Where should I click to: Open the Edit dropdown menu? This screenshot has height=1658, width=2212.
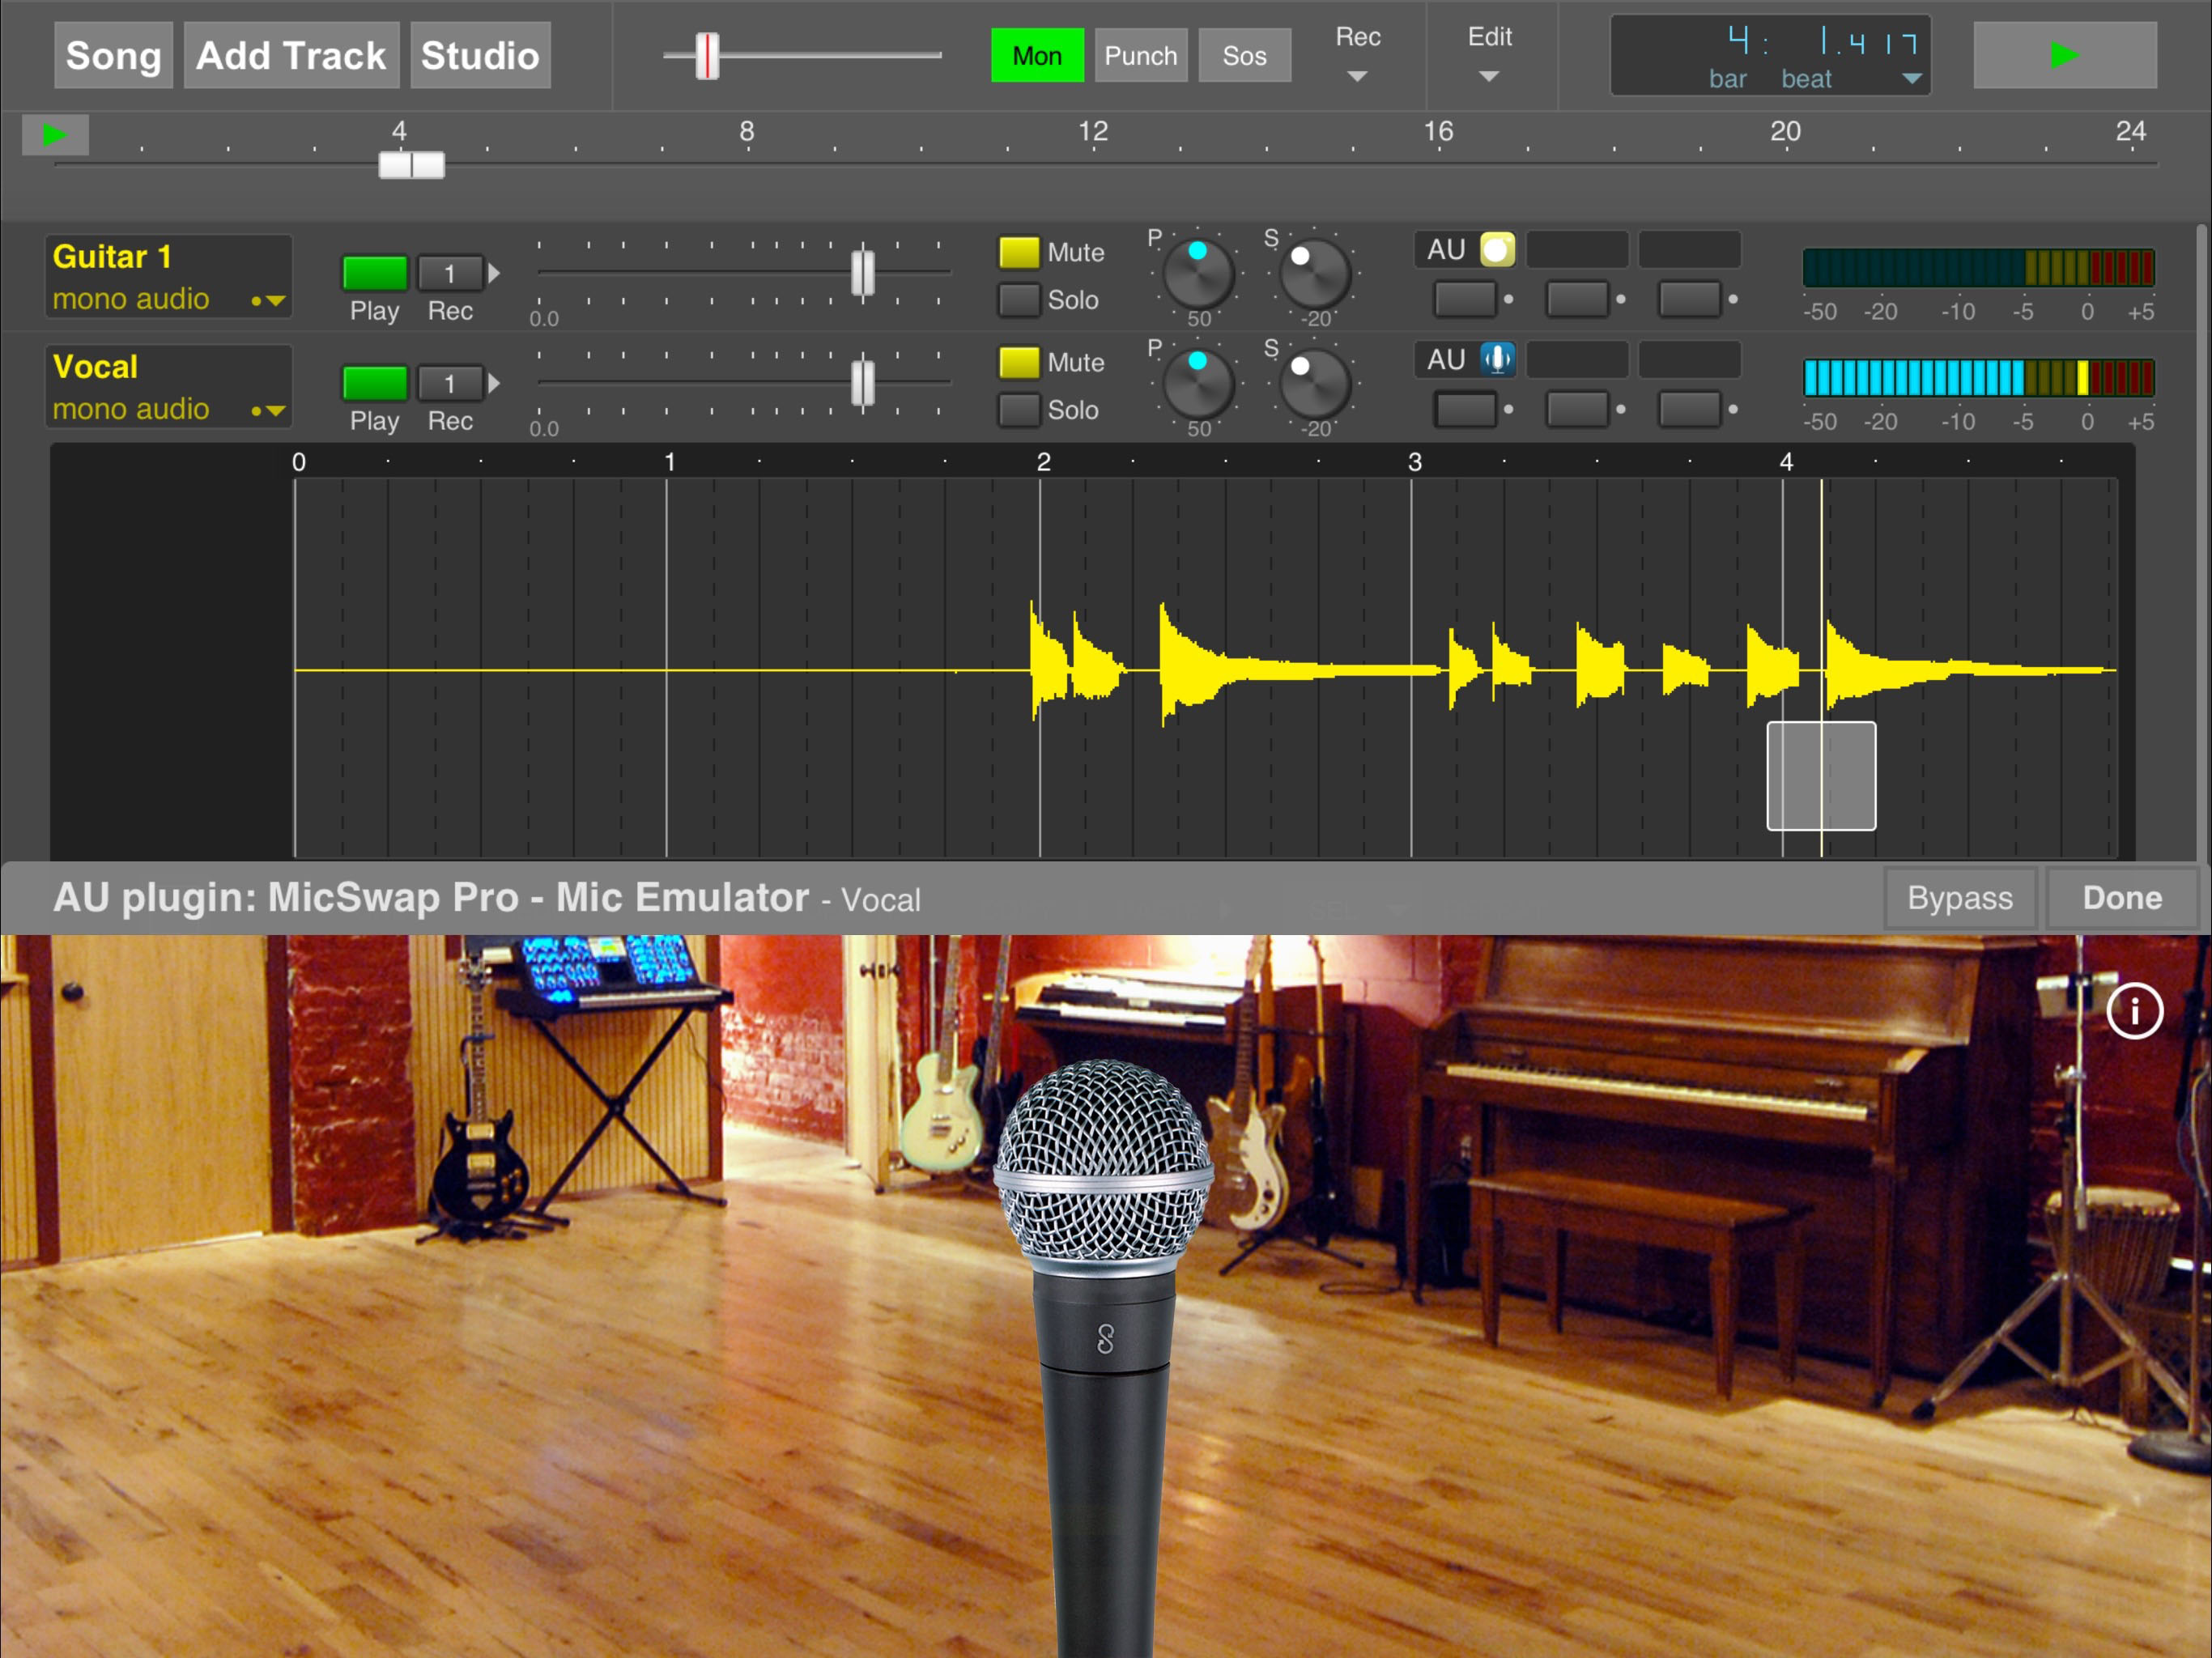[1489, 55]
